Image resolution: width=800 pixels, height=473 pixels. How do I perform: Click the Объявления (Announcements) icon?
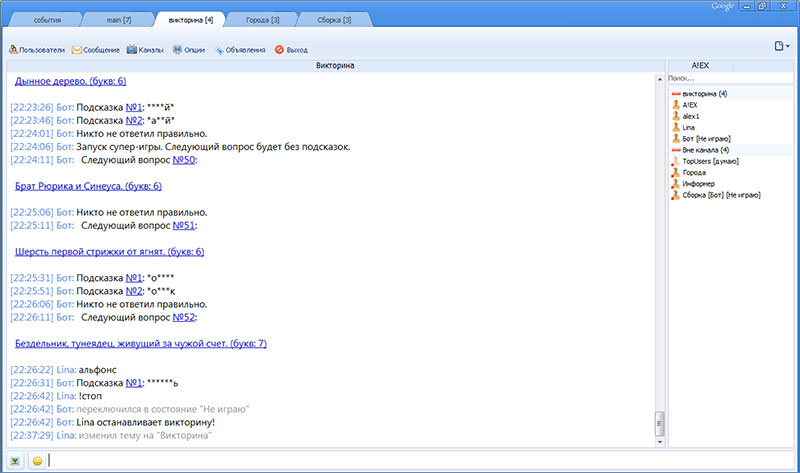(219, 49)
